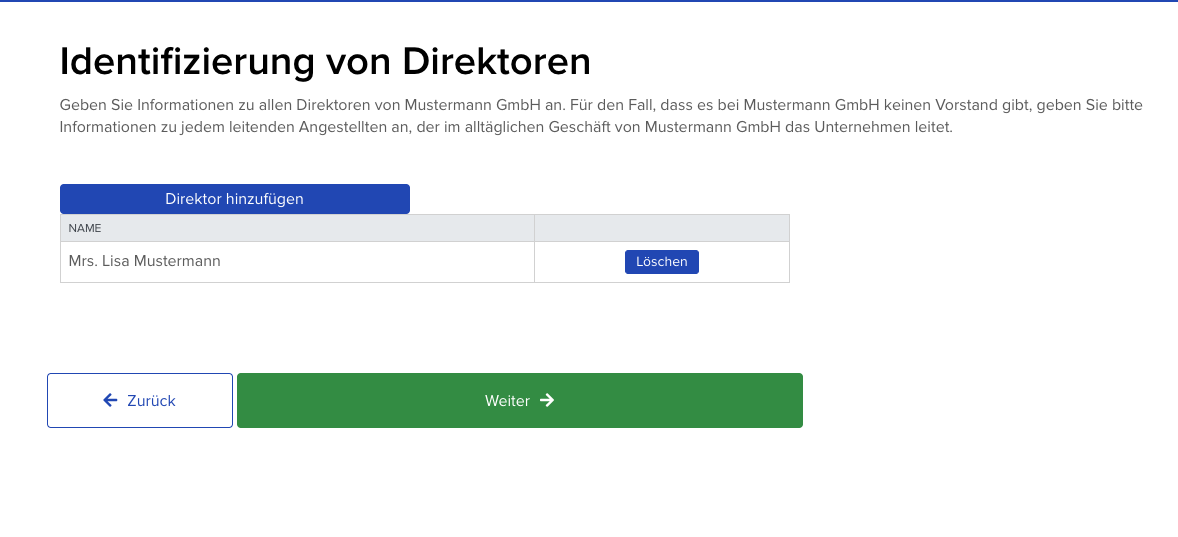Click the Identifizierung von Direktoren heading
Viewport: 1178px width, 537px height.
tap(325, 62)
